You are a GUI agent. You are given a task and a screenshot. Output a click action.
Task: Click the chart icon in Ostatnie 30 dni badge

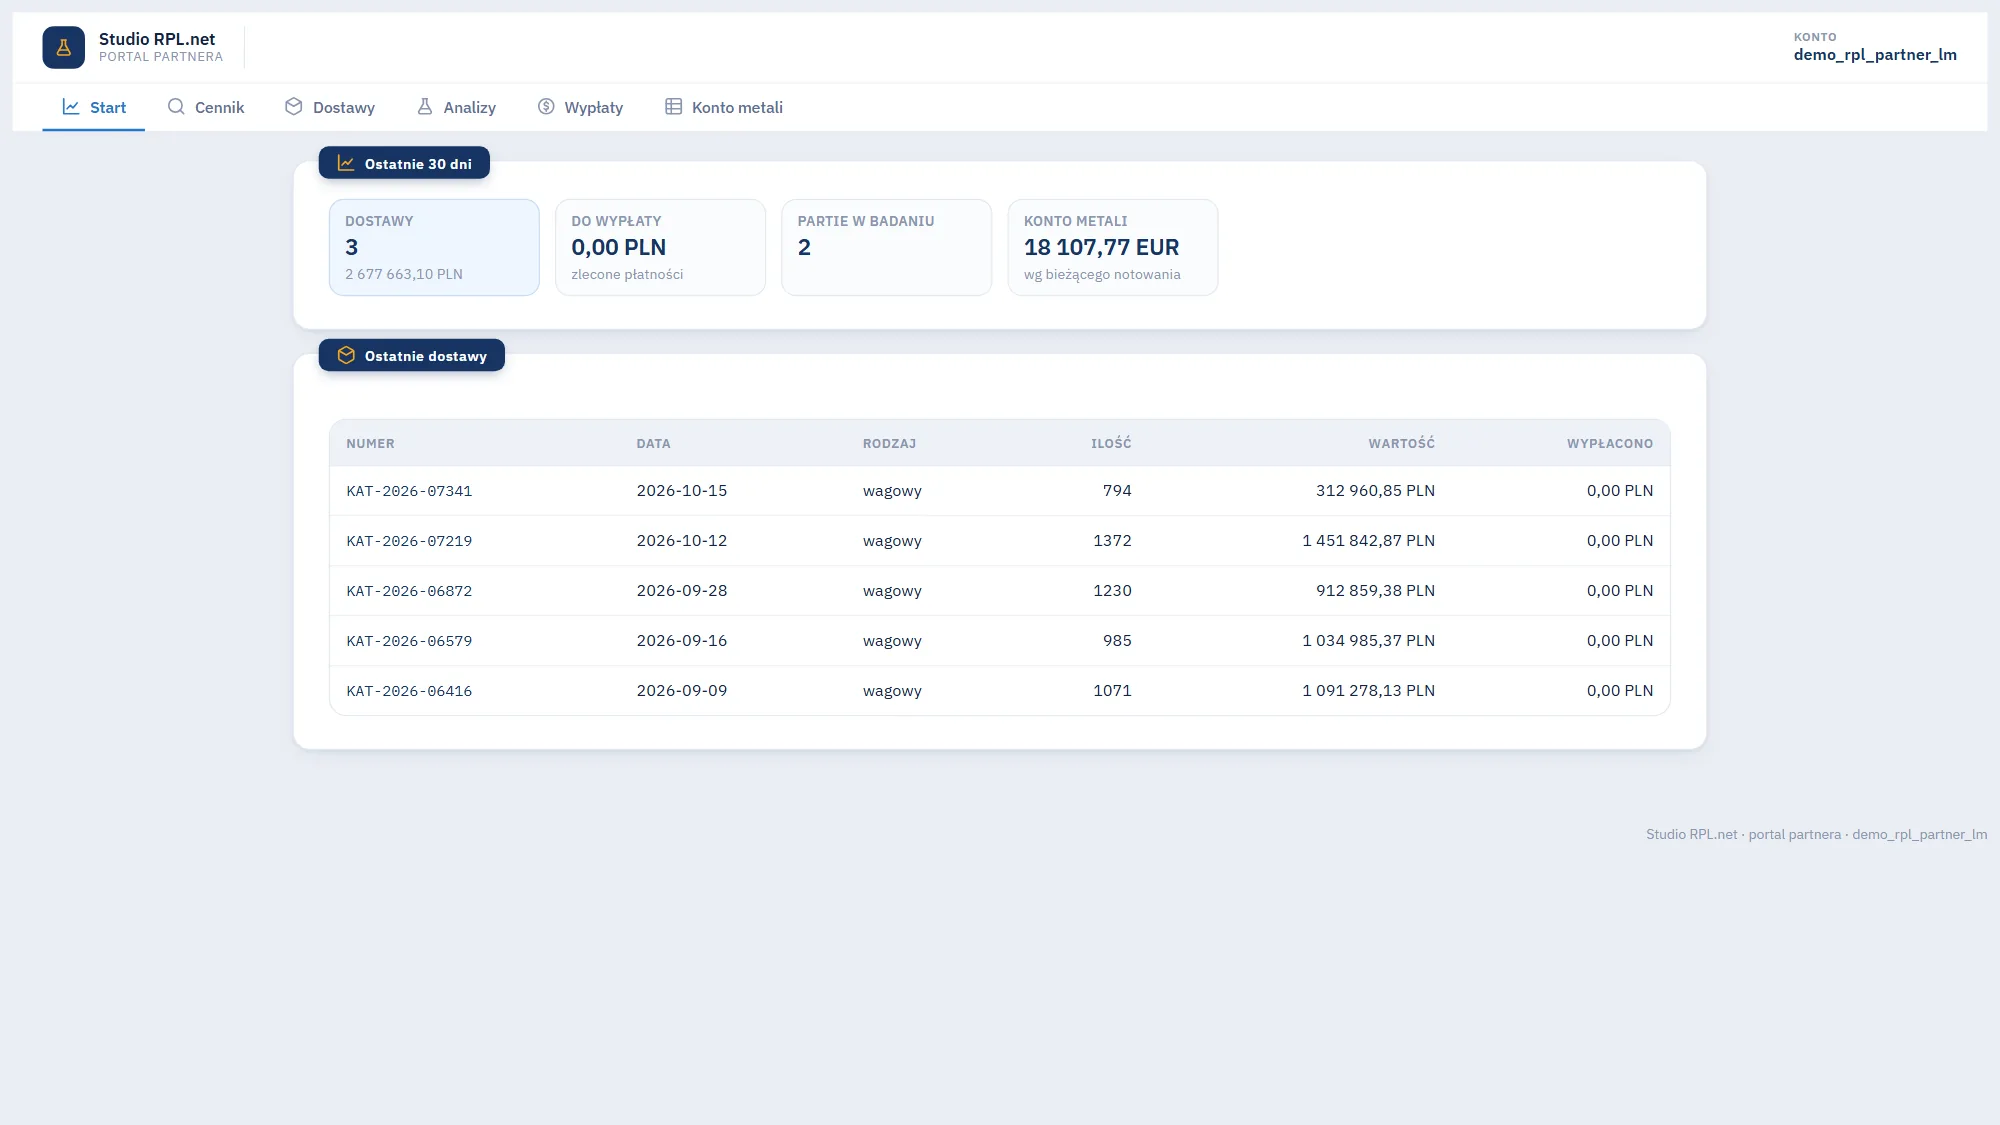point(346,163)
